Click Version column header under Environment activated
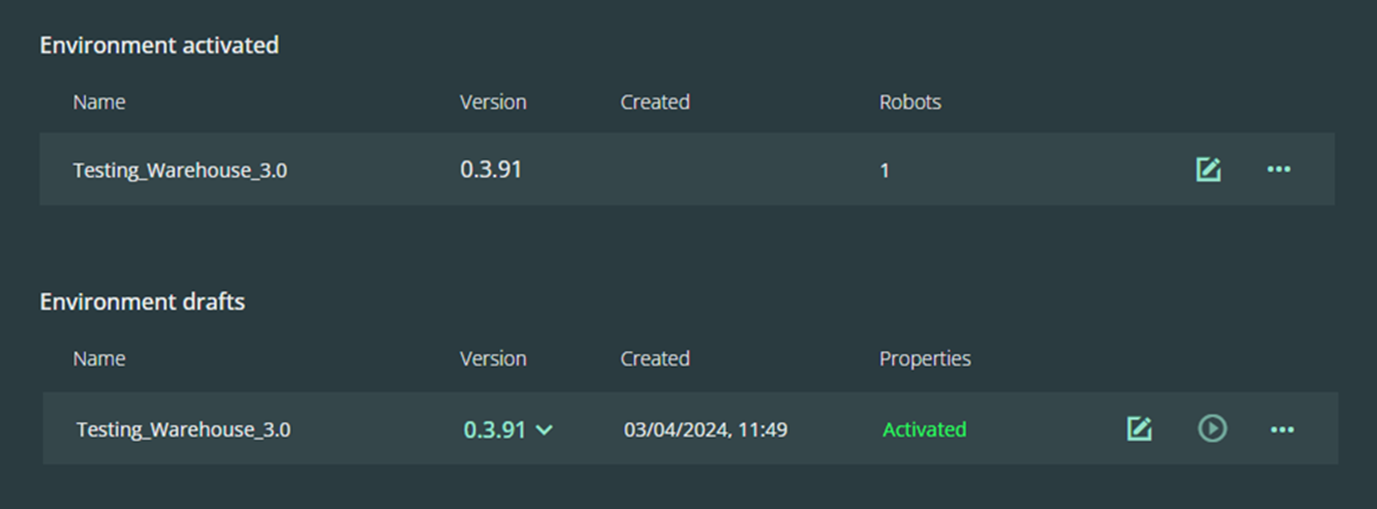 (492, 102)
